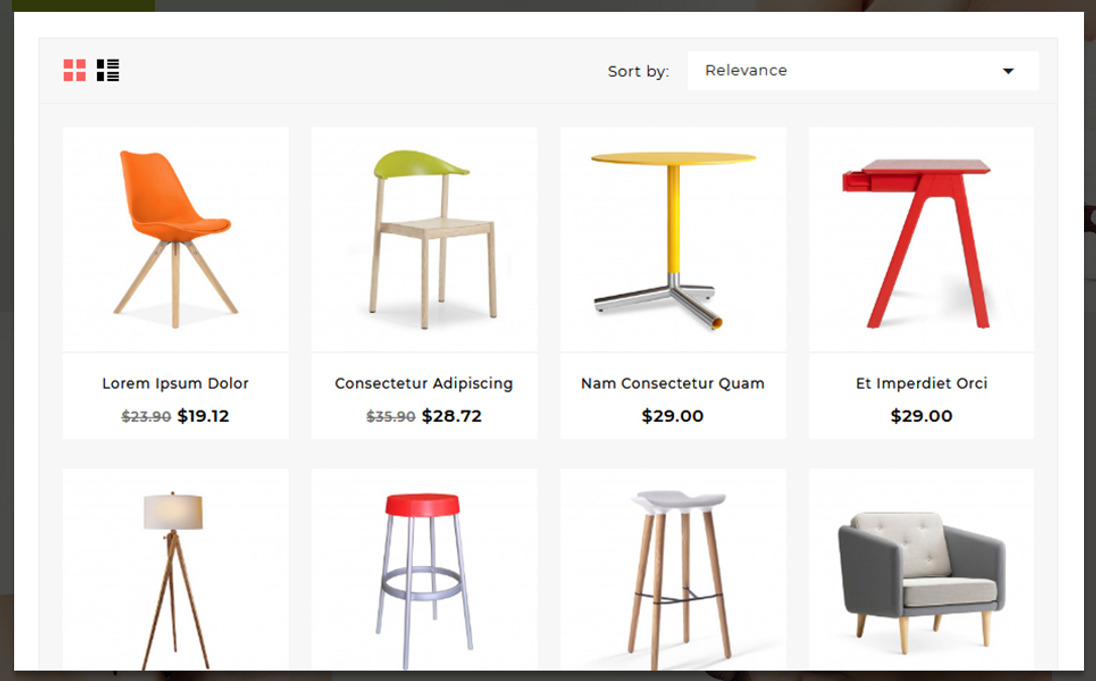Open the orange chair product image
Screen dimensions: 1096x681
click(175, 239)
